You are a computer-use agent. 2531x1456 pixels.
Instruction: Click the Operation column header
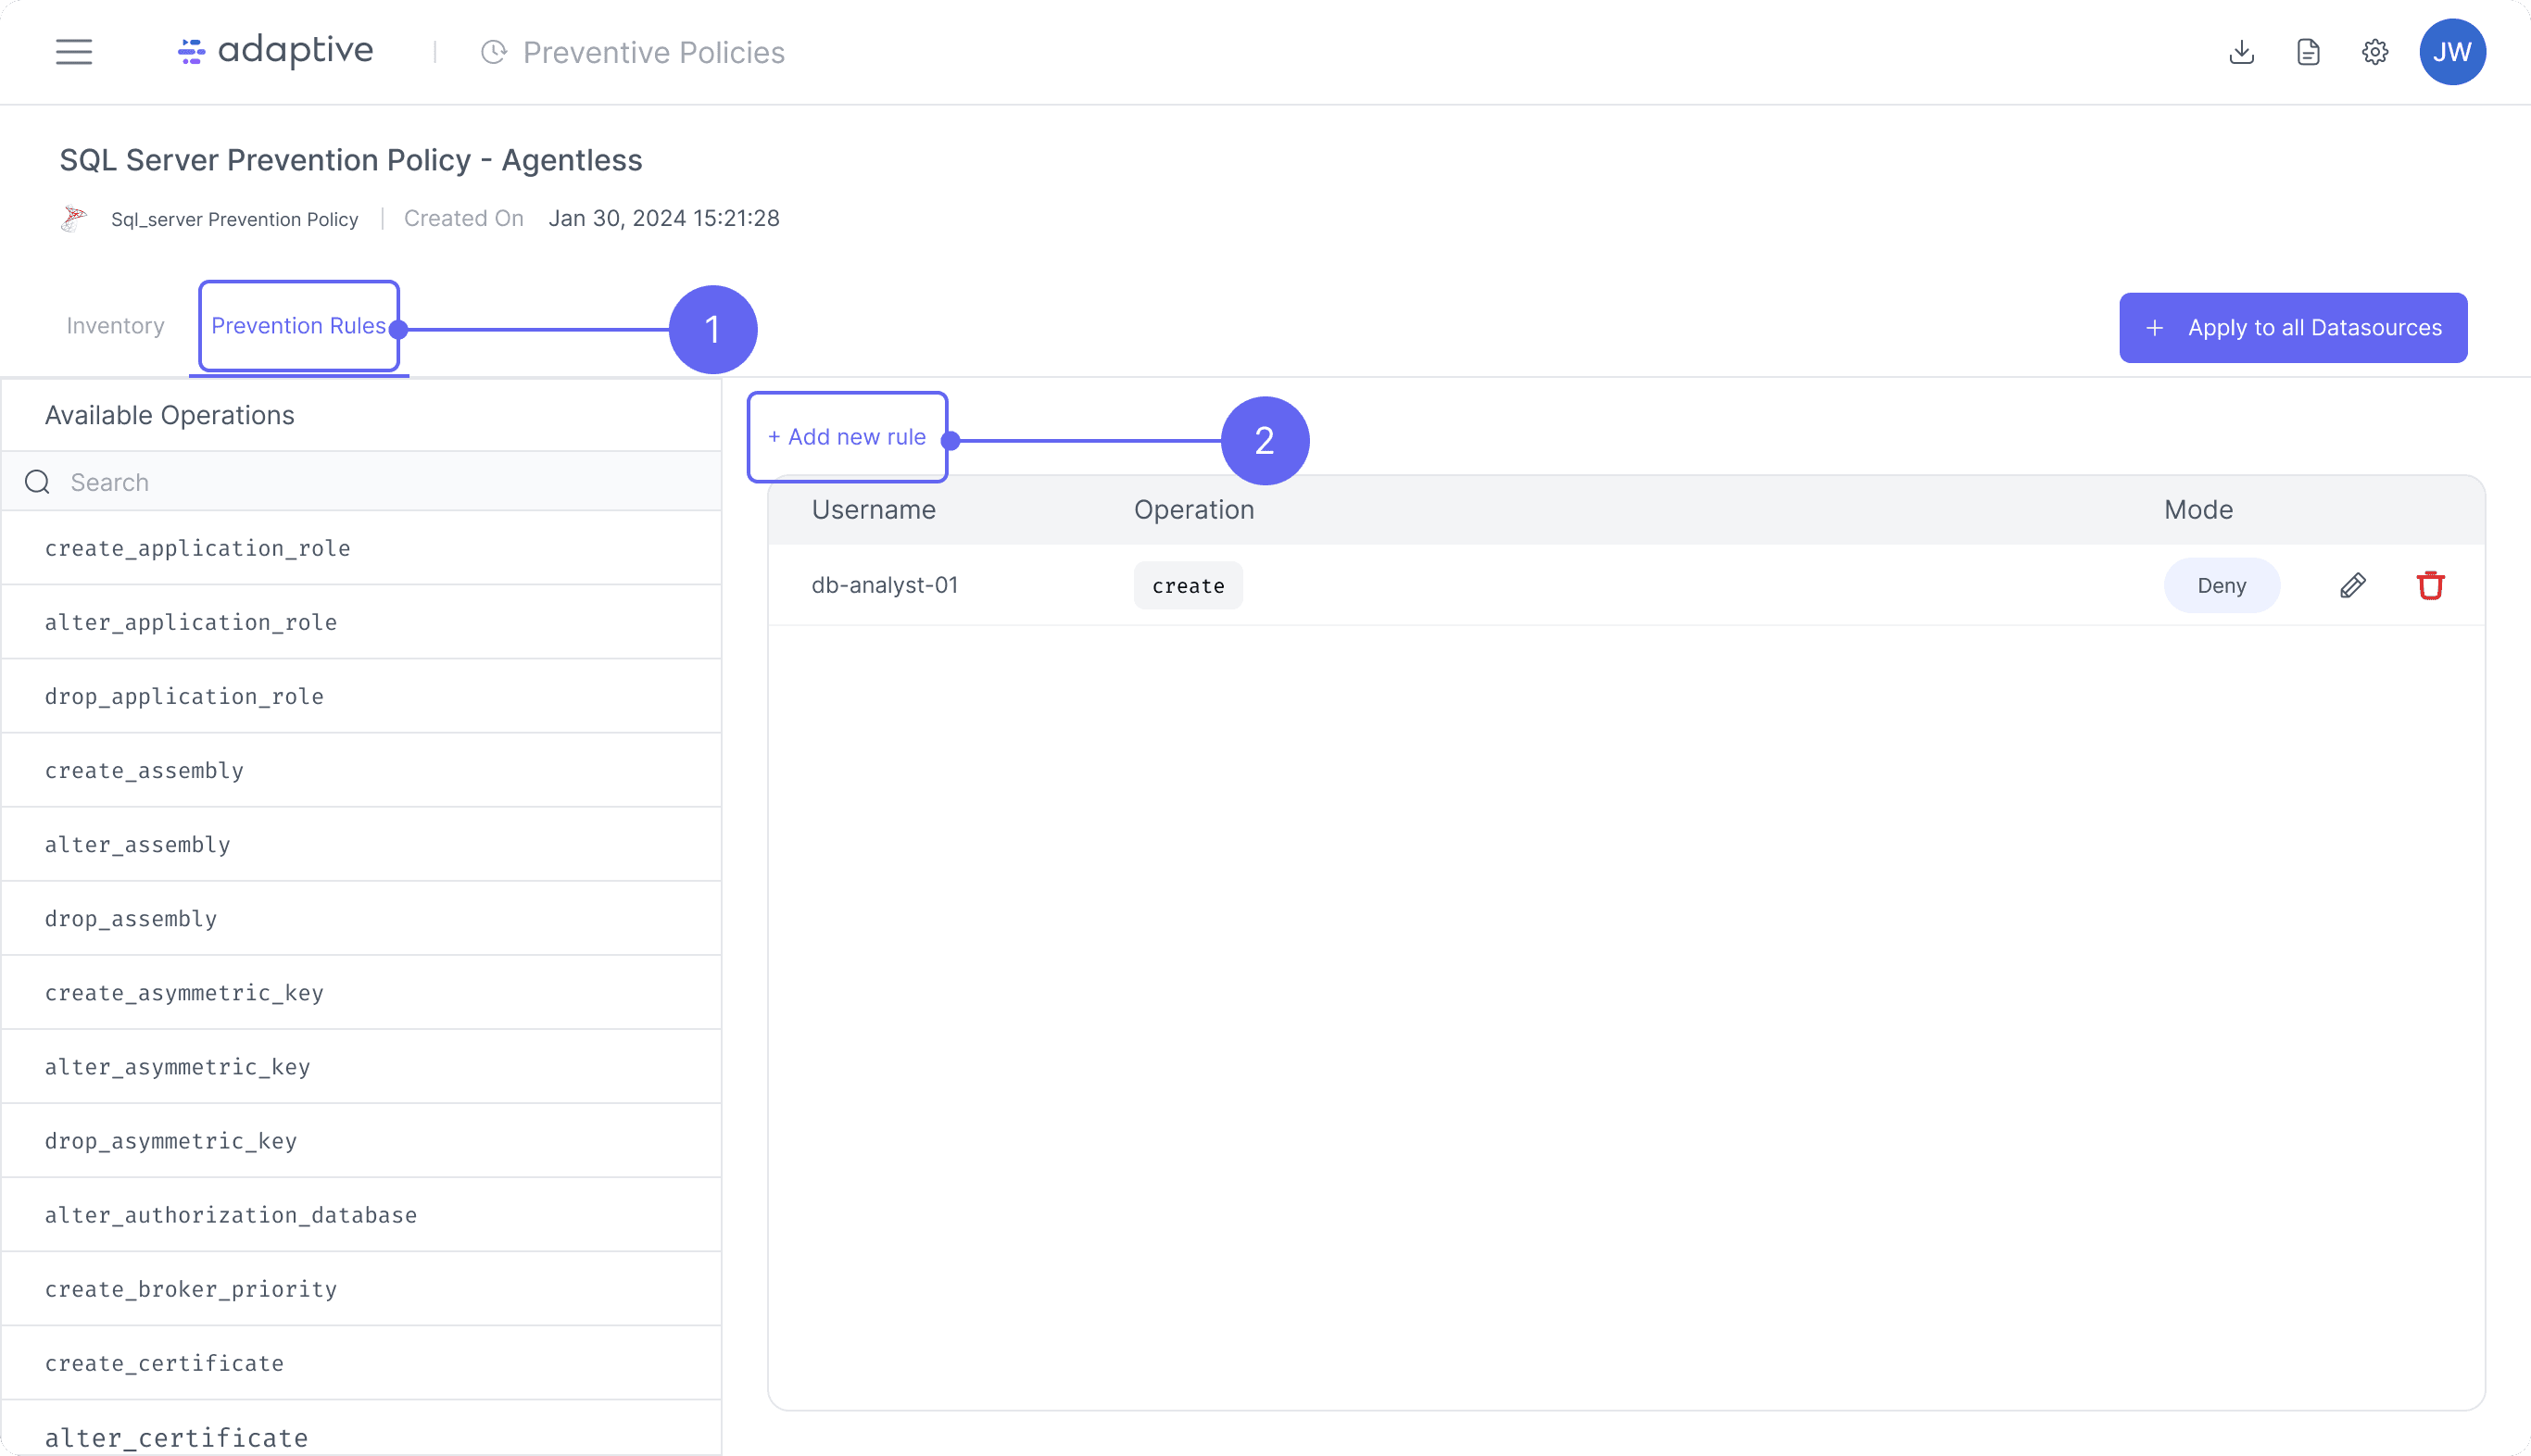click(1194, 510)
